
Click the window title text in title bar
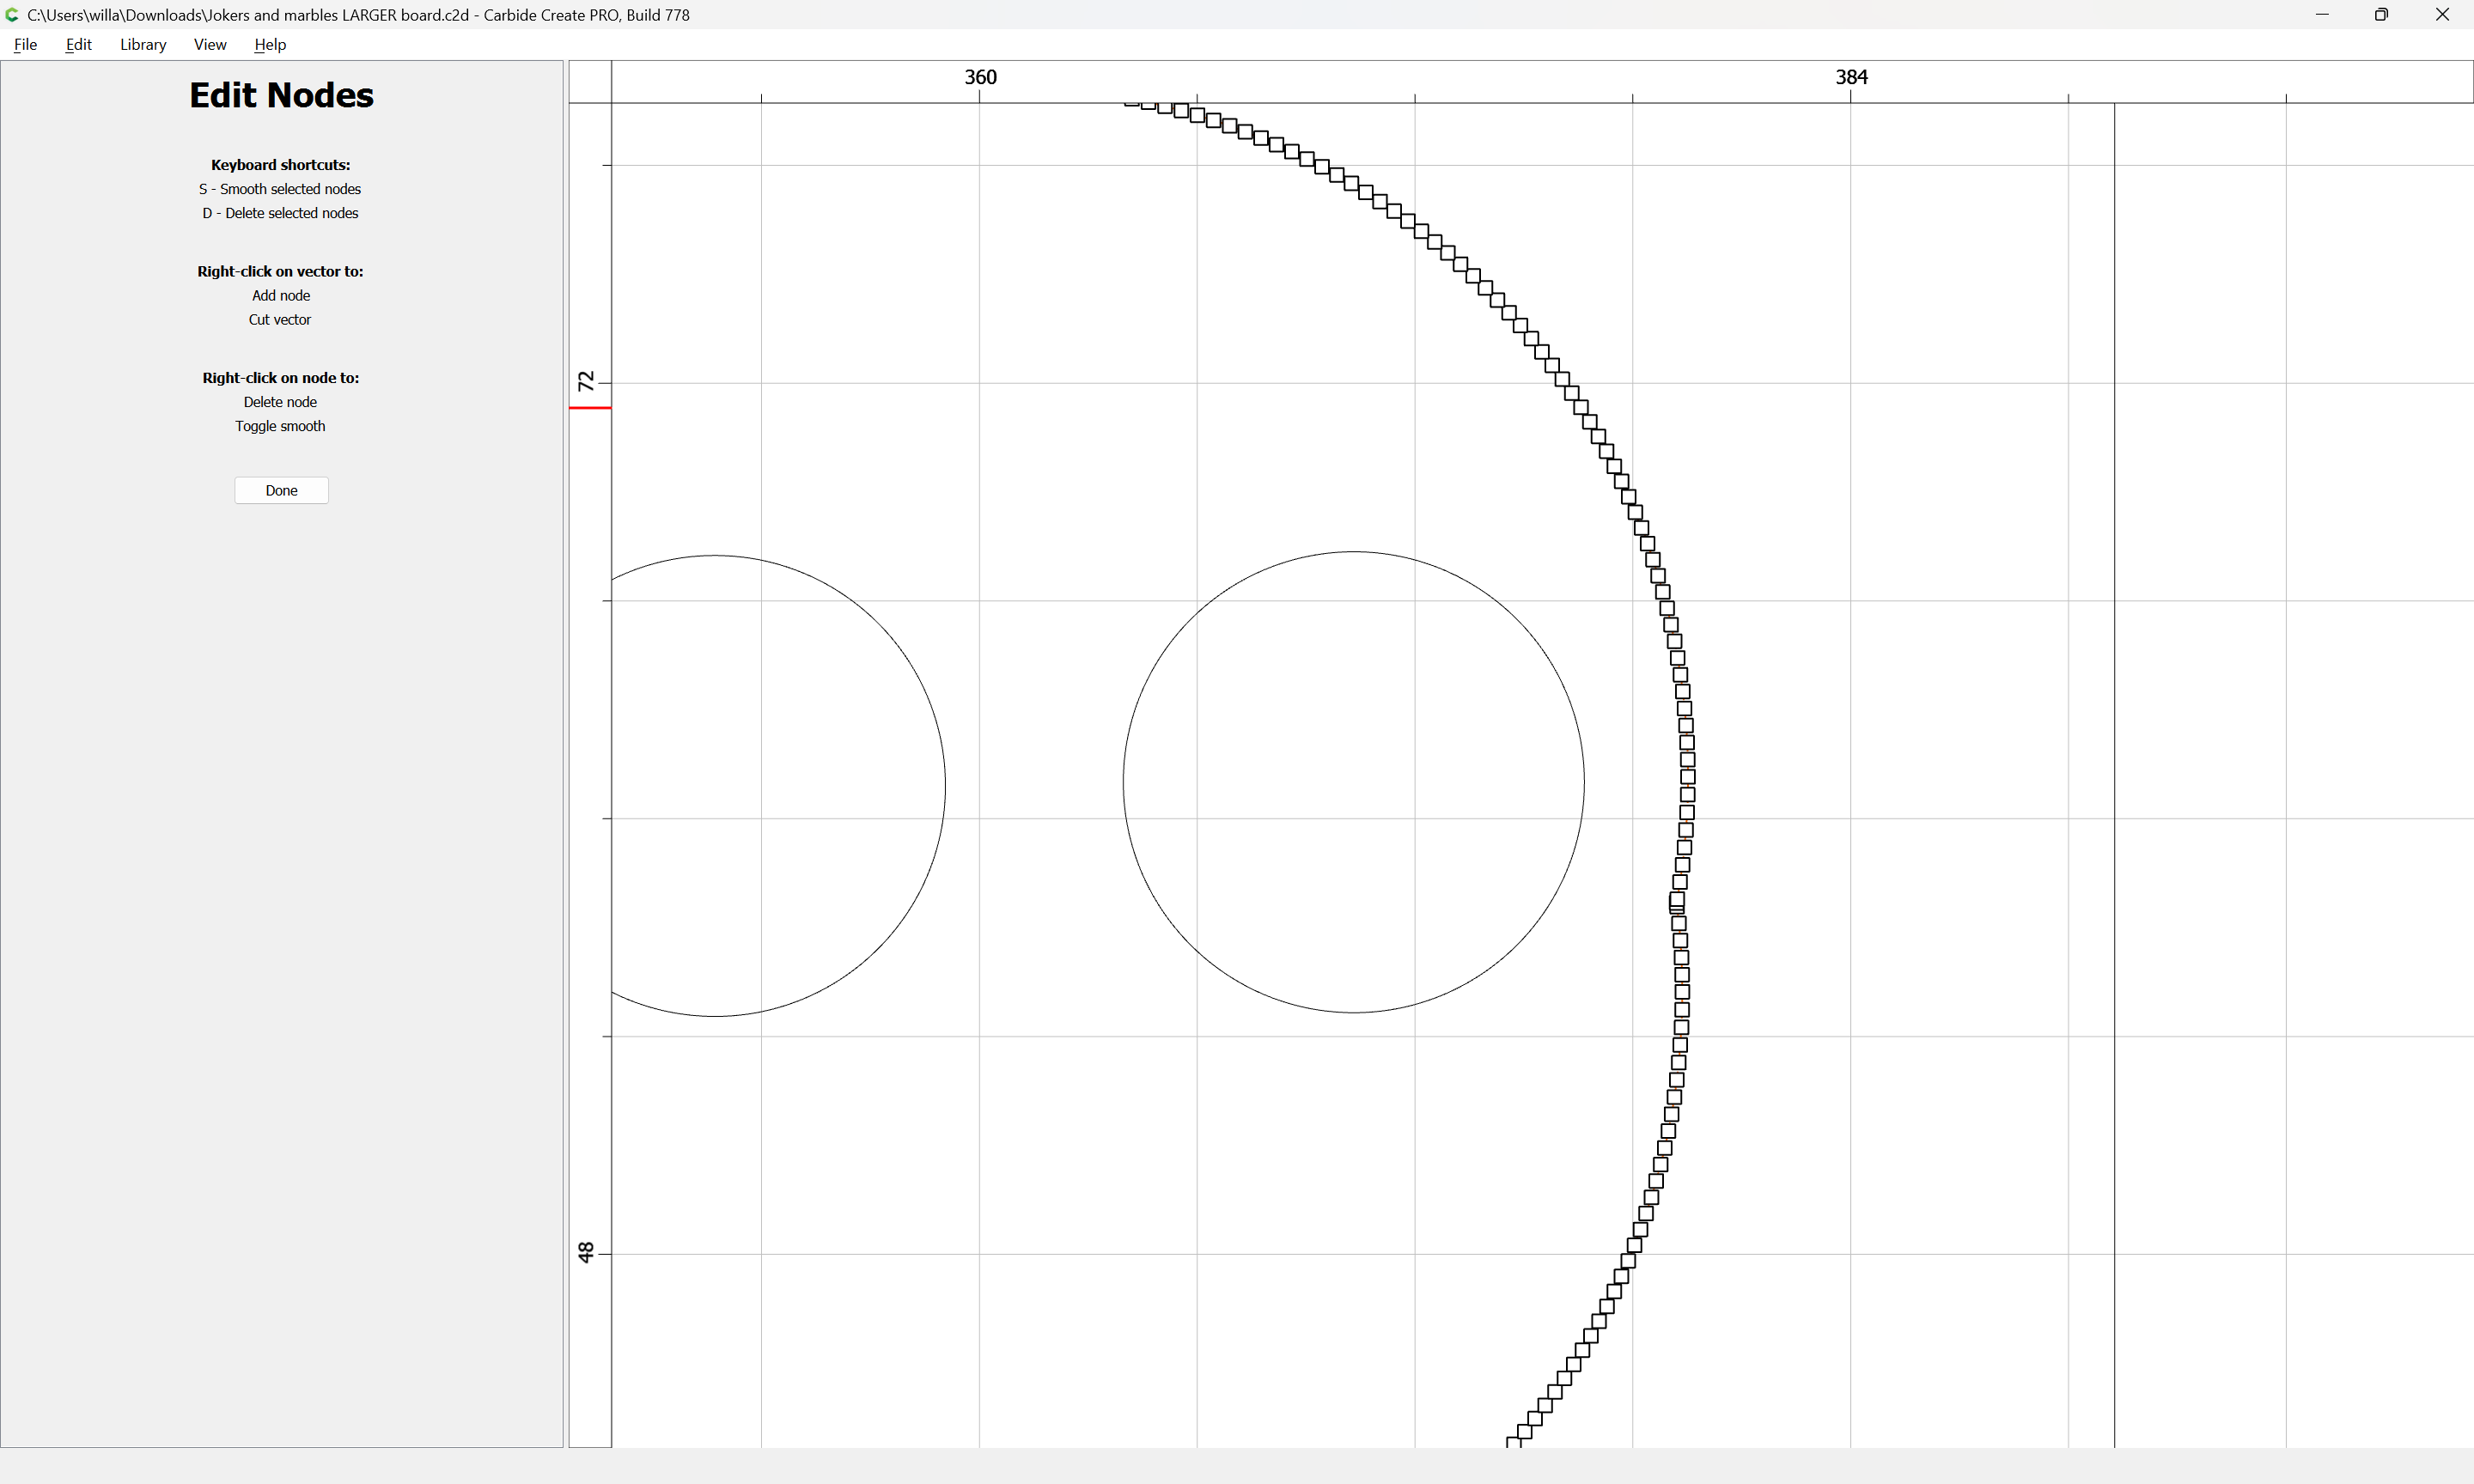pos(358,15)
